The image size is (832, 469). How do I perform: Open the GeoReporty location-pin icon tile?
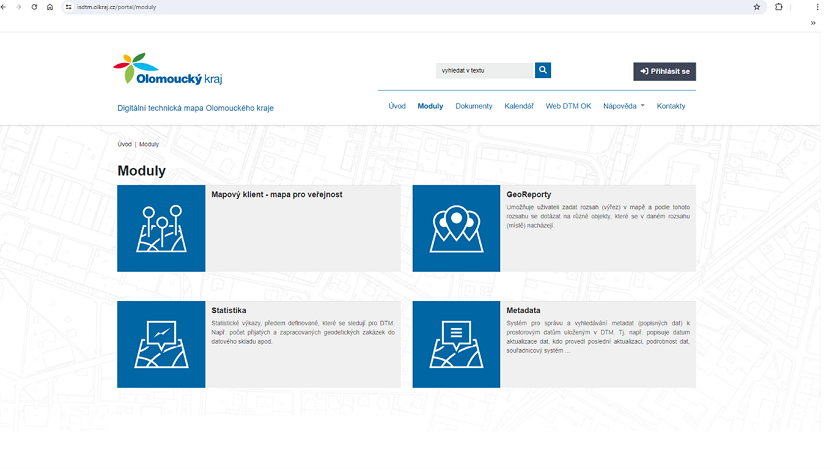click(x=456, y=228)
